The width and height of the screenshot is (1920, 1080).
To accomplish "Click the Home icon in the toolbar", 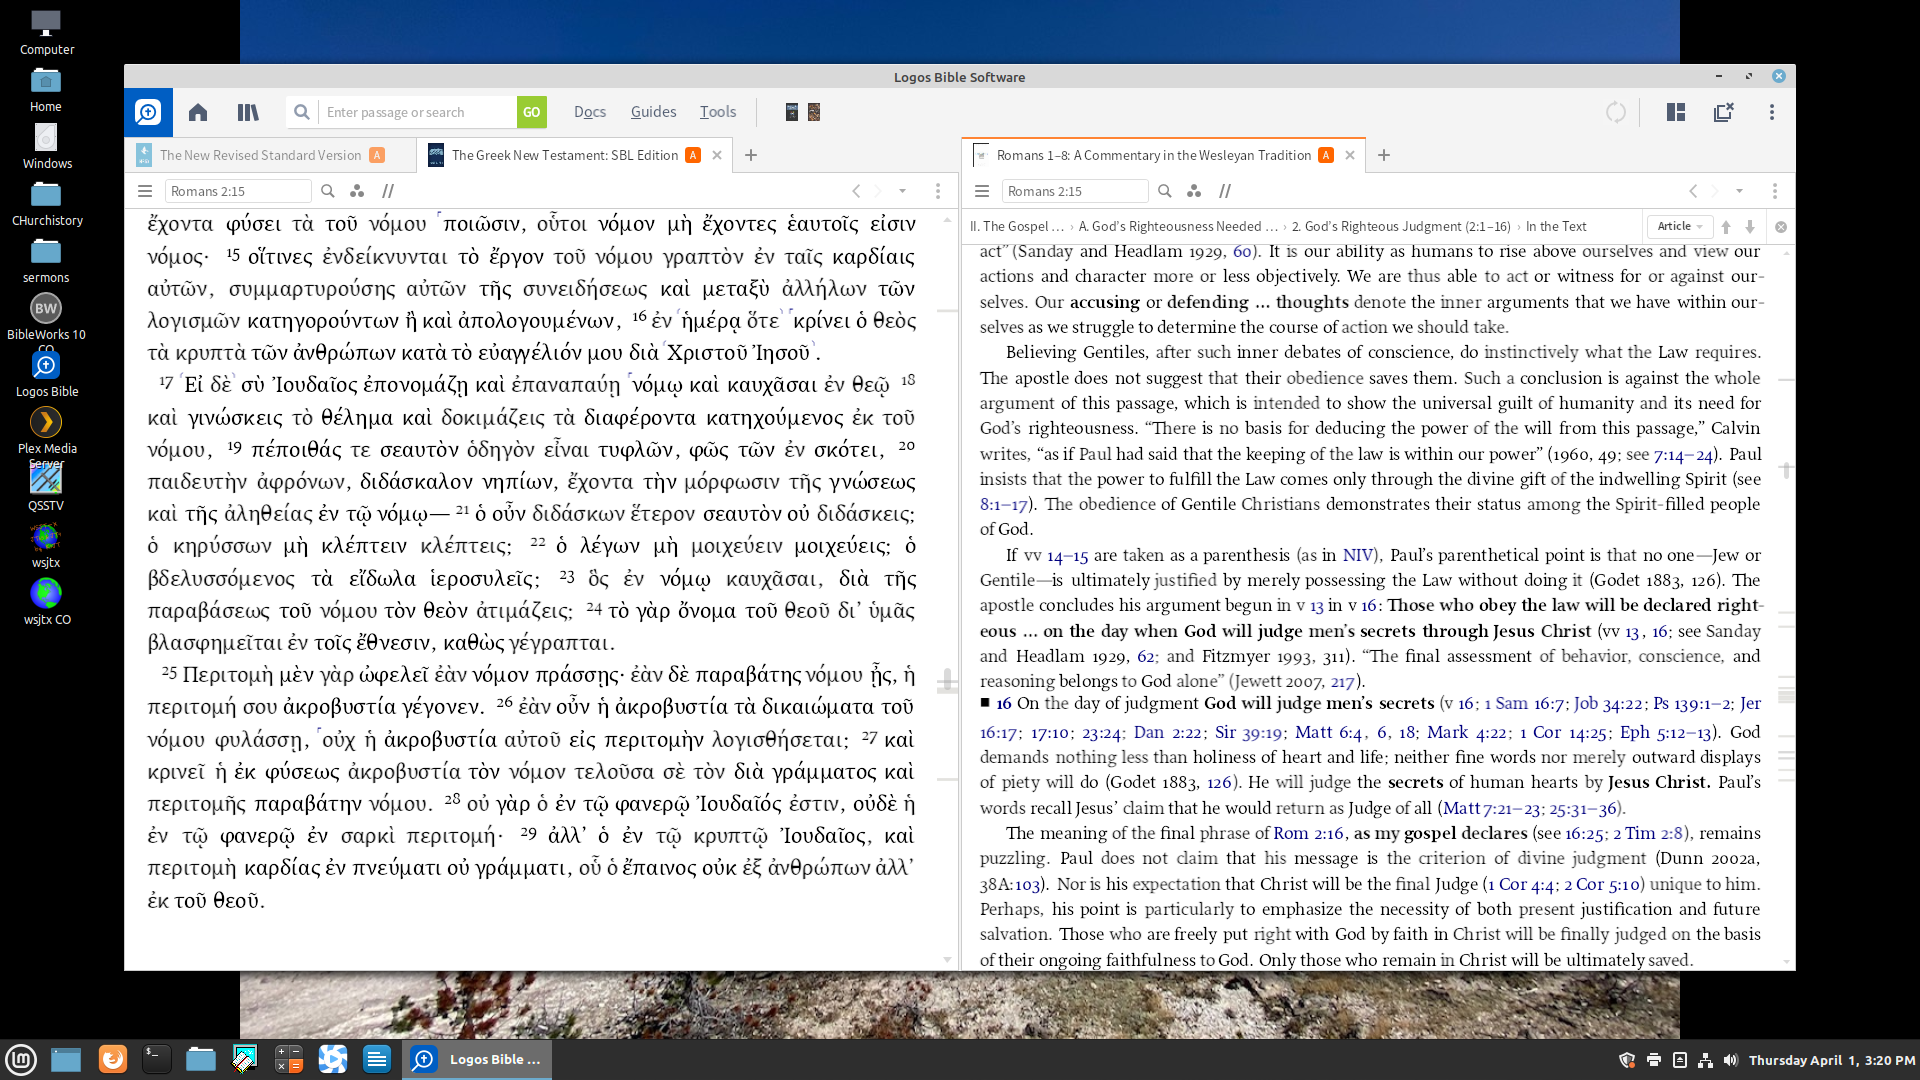I will coord(197,112).
